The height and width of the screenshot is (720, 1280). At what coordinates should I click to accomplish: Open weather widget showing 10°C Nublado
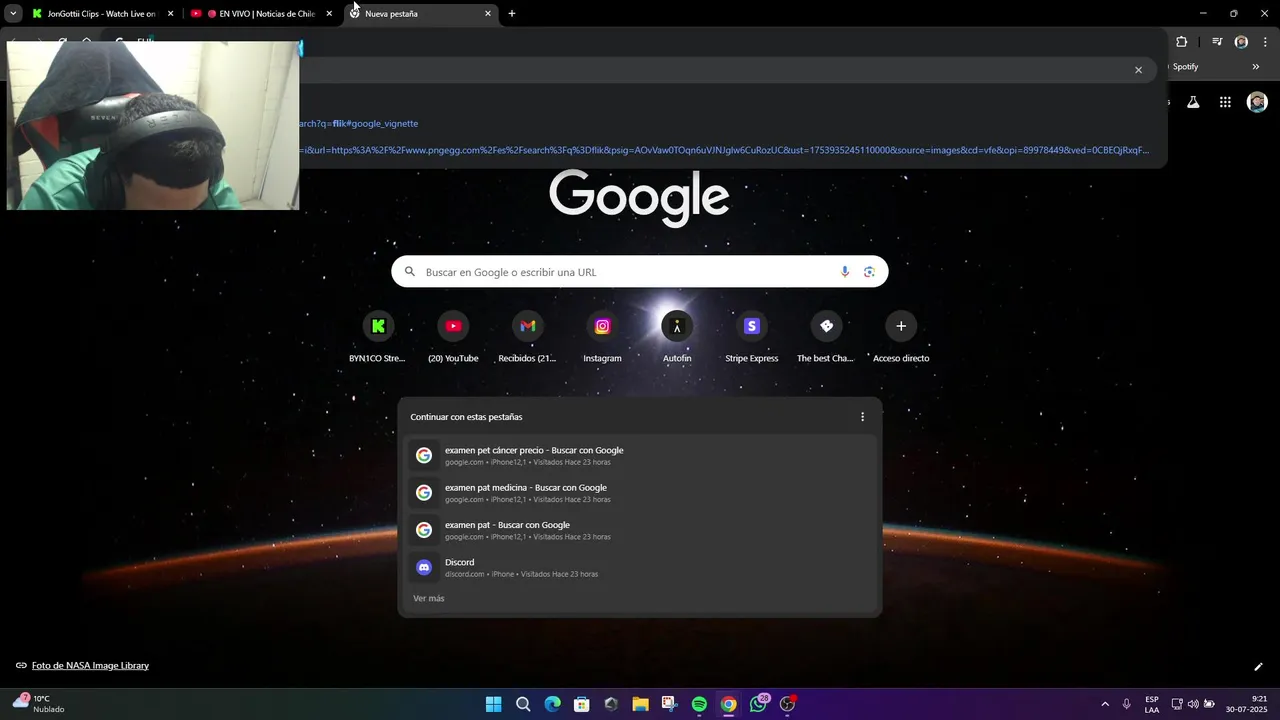click(x=40, y=704)
